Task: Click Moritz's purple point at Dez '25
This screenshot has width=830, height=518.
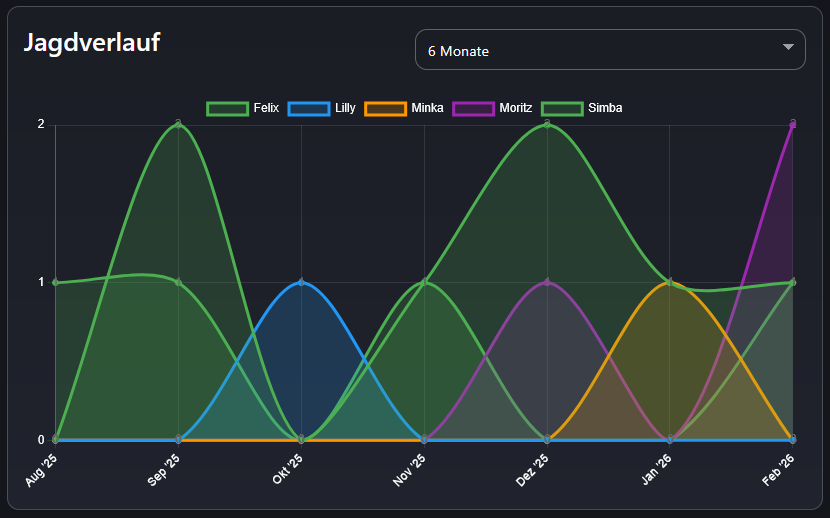Action: tap(547, 282)
